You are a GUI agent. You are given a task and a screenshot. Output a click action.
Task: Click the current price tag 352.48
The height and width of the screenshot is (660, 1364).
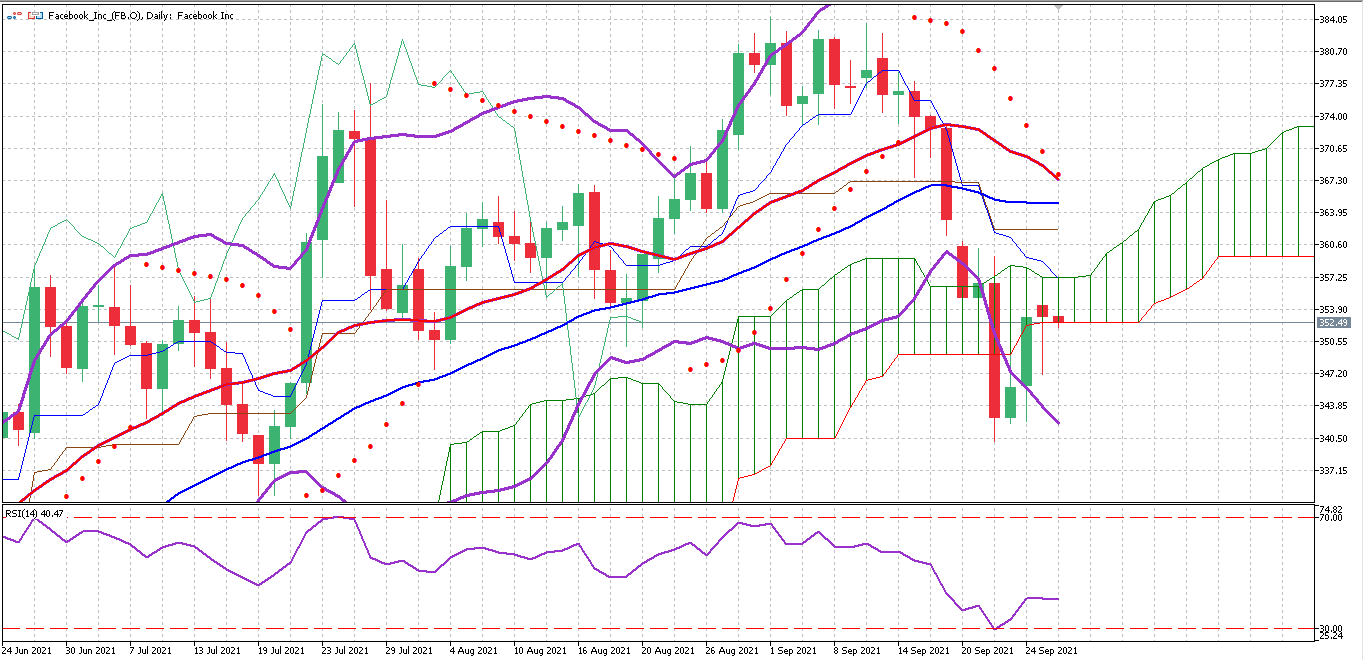point(1334,322)
